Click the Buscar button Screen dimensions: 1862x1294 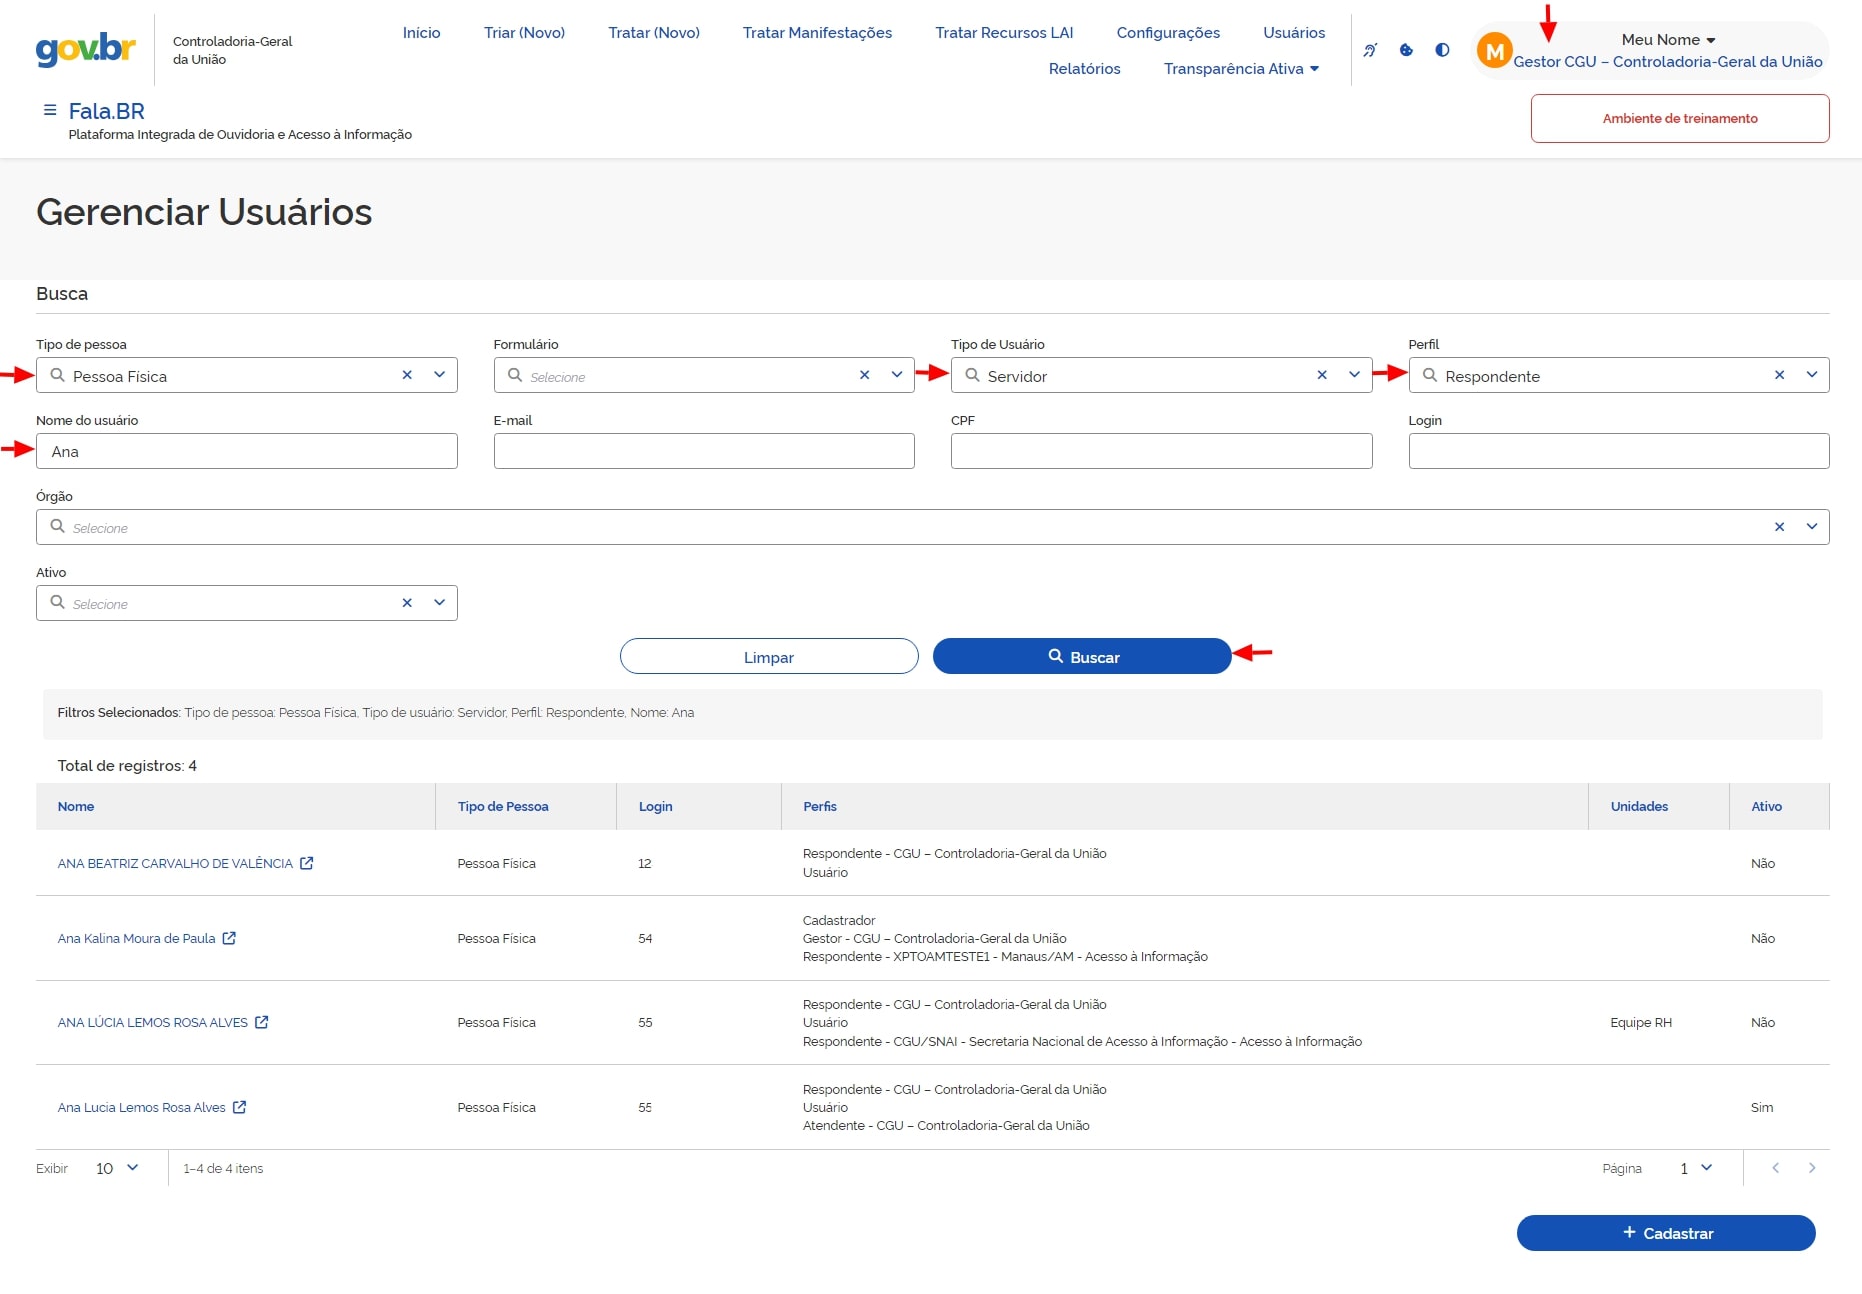click(x=1082, y=656)
